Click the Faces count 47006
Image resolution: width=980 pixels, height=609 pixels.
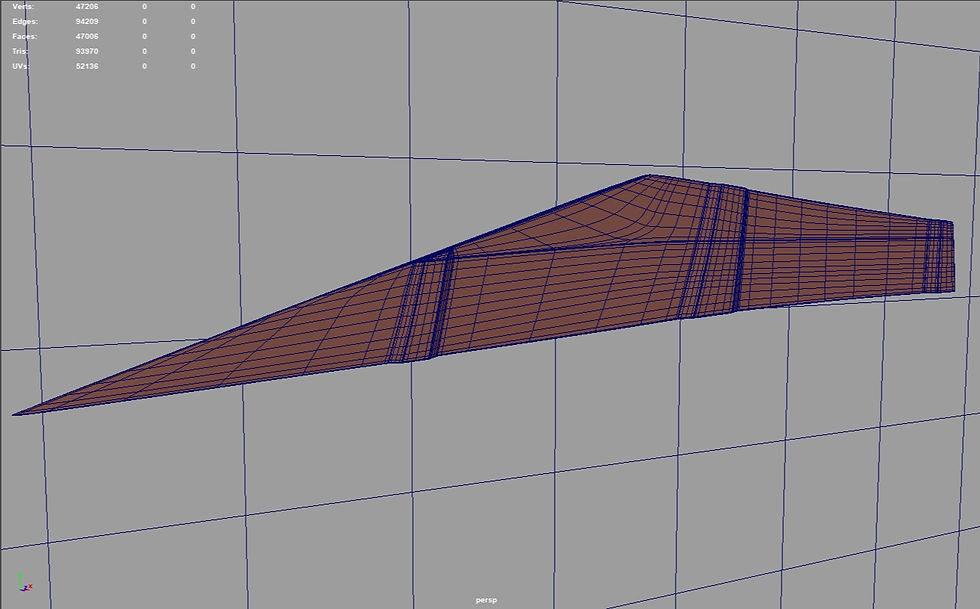tap(87, 36)
